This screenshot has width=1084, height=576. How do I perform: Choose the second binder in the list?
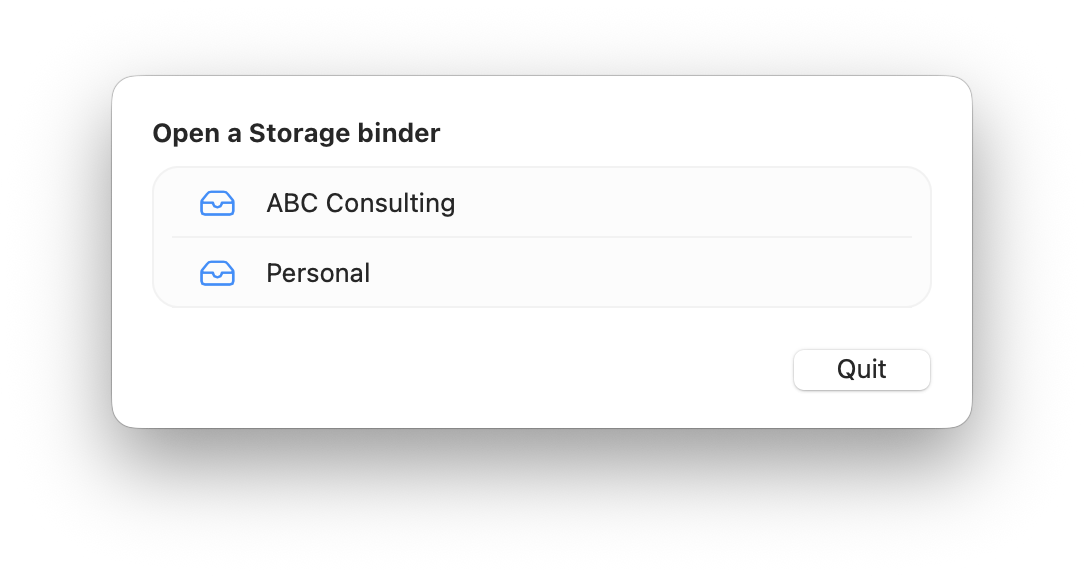coord(541,273)
